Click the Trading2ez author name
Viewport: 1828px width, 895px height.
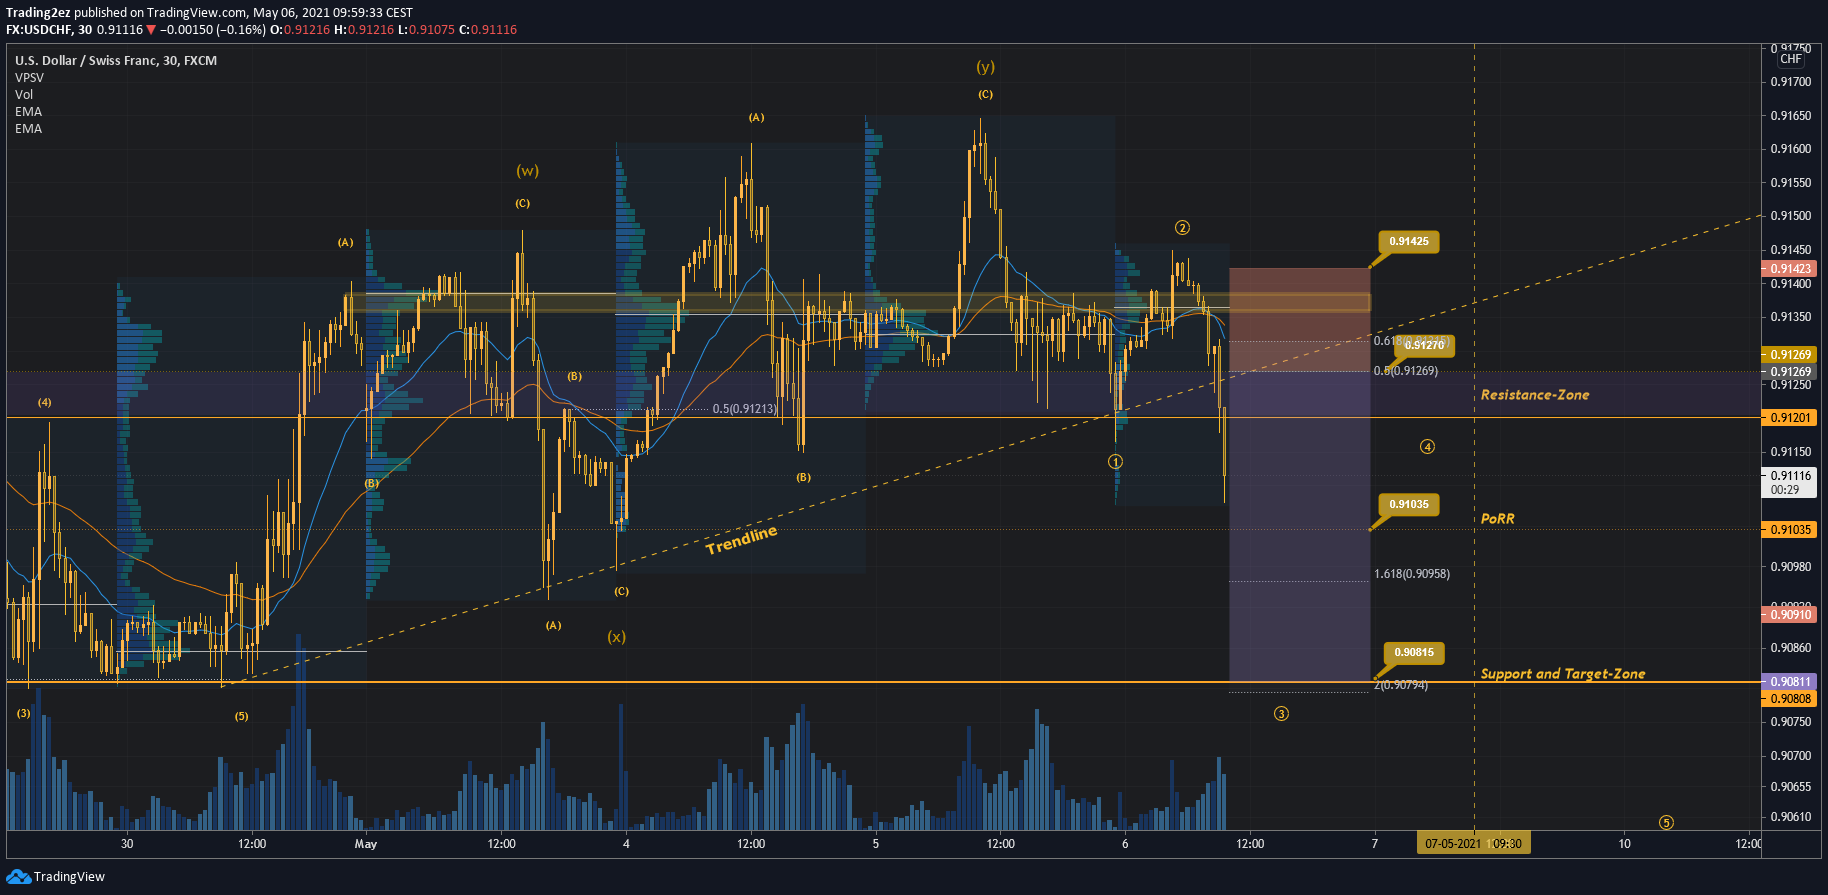click(x=38, y=13)
